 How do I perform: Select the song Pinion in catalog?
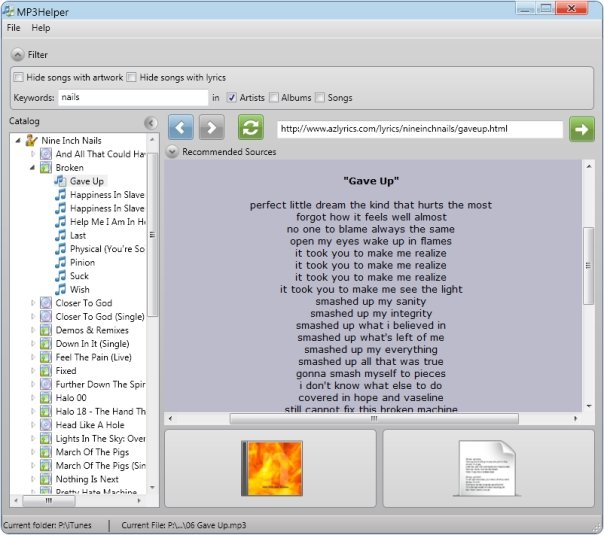click(x=82, y=263)
